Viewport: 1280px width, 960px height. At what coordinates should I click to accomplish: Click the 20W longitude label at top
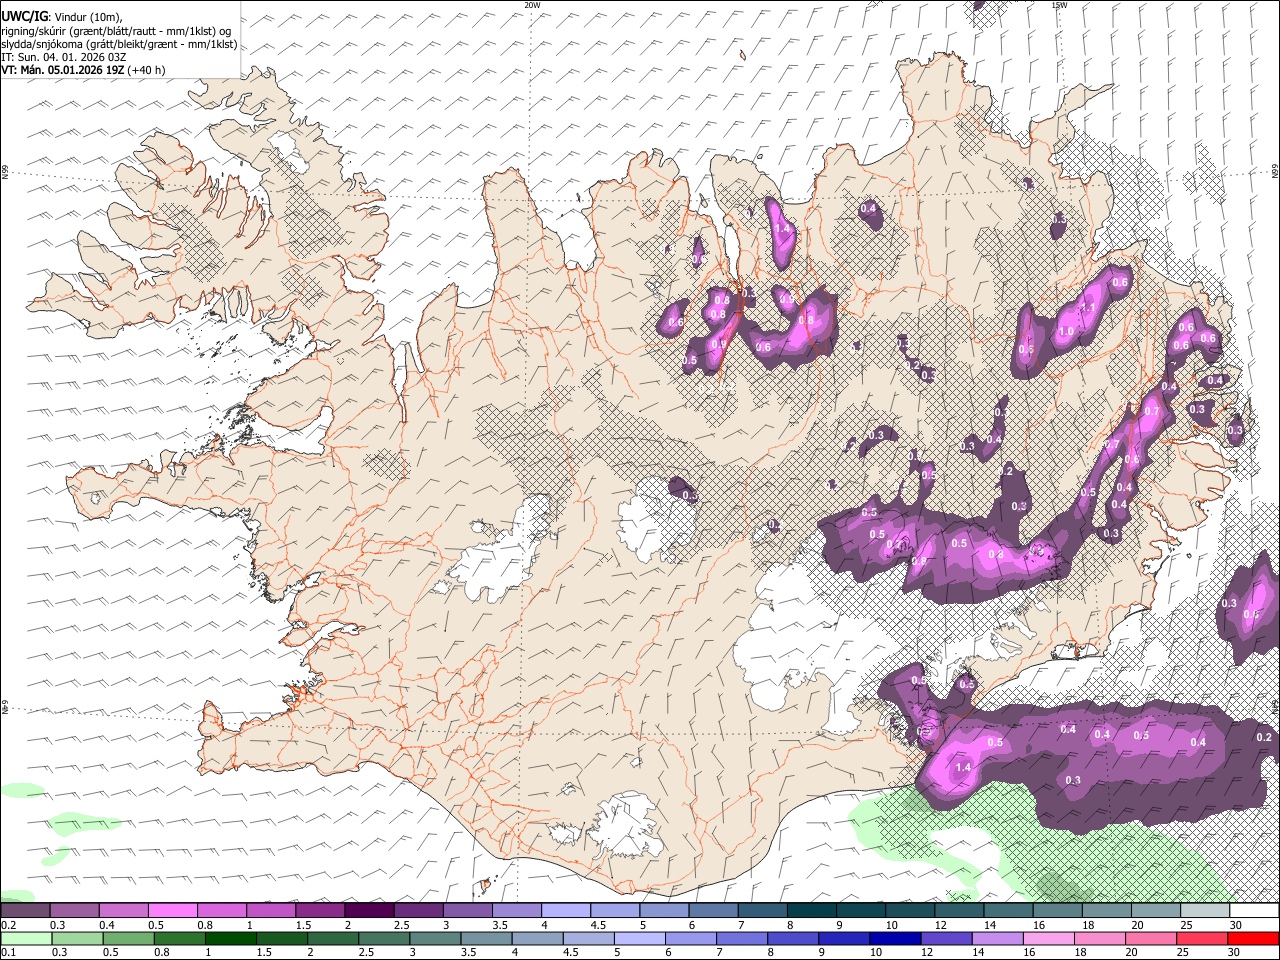click(532, 5)
